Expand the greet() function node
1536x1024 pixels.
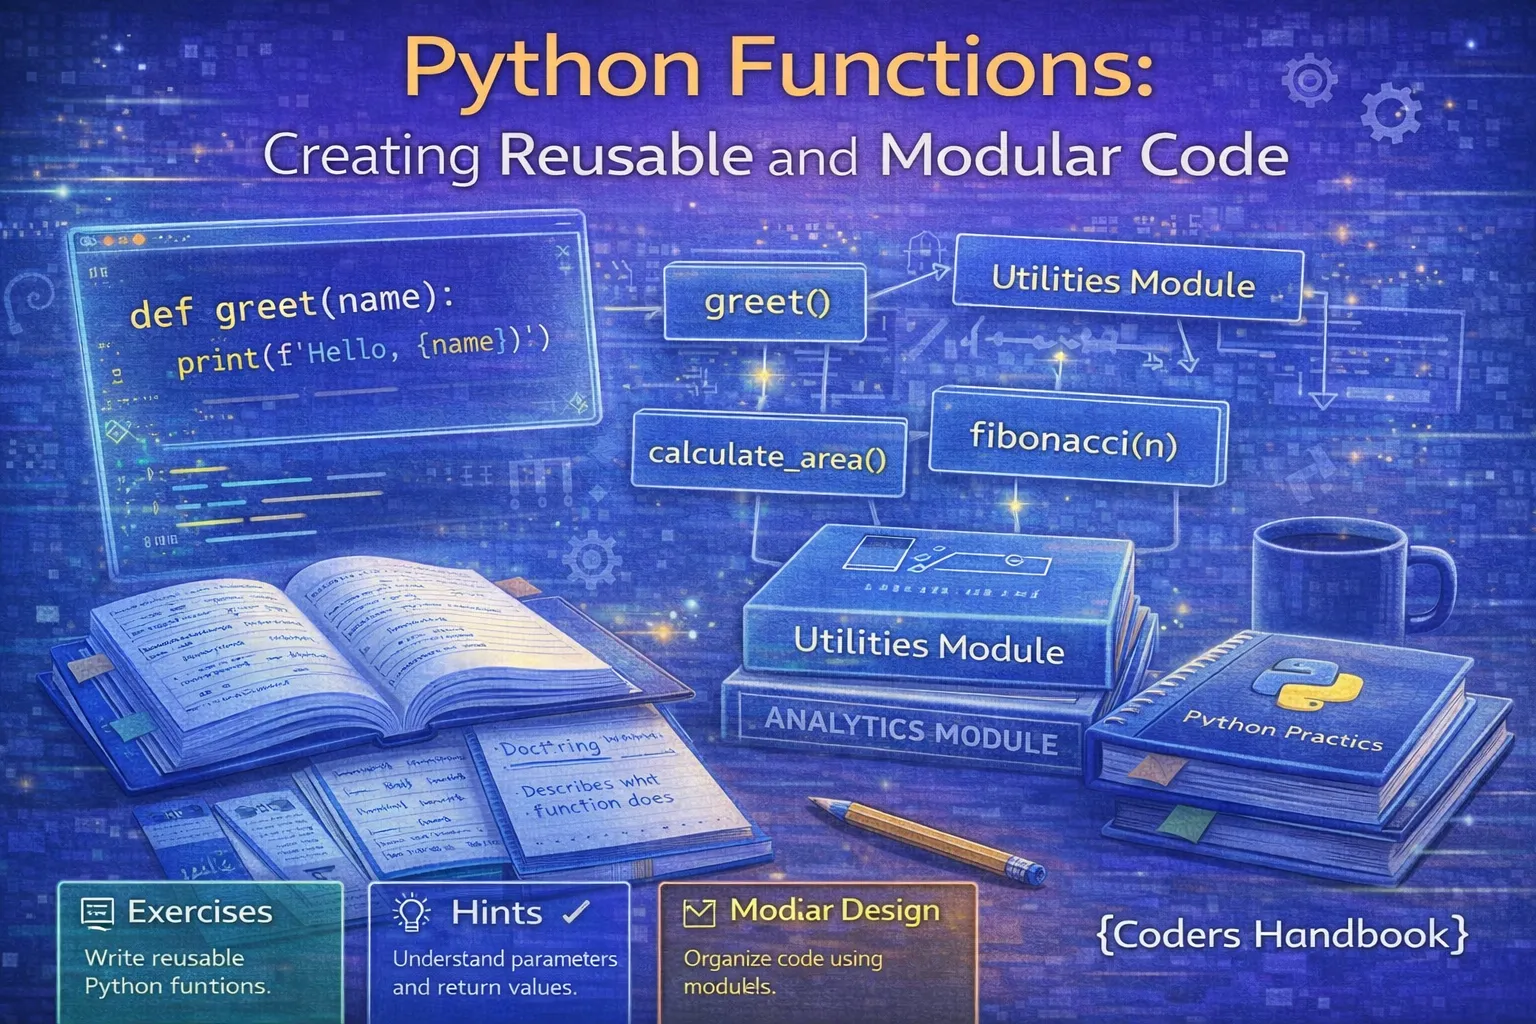click(x=765, y=302)
